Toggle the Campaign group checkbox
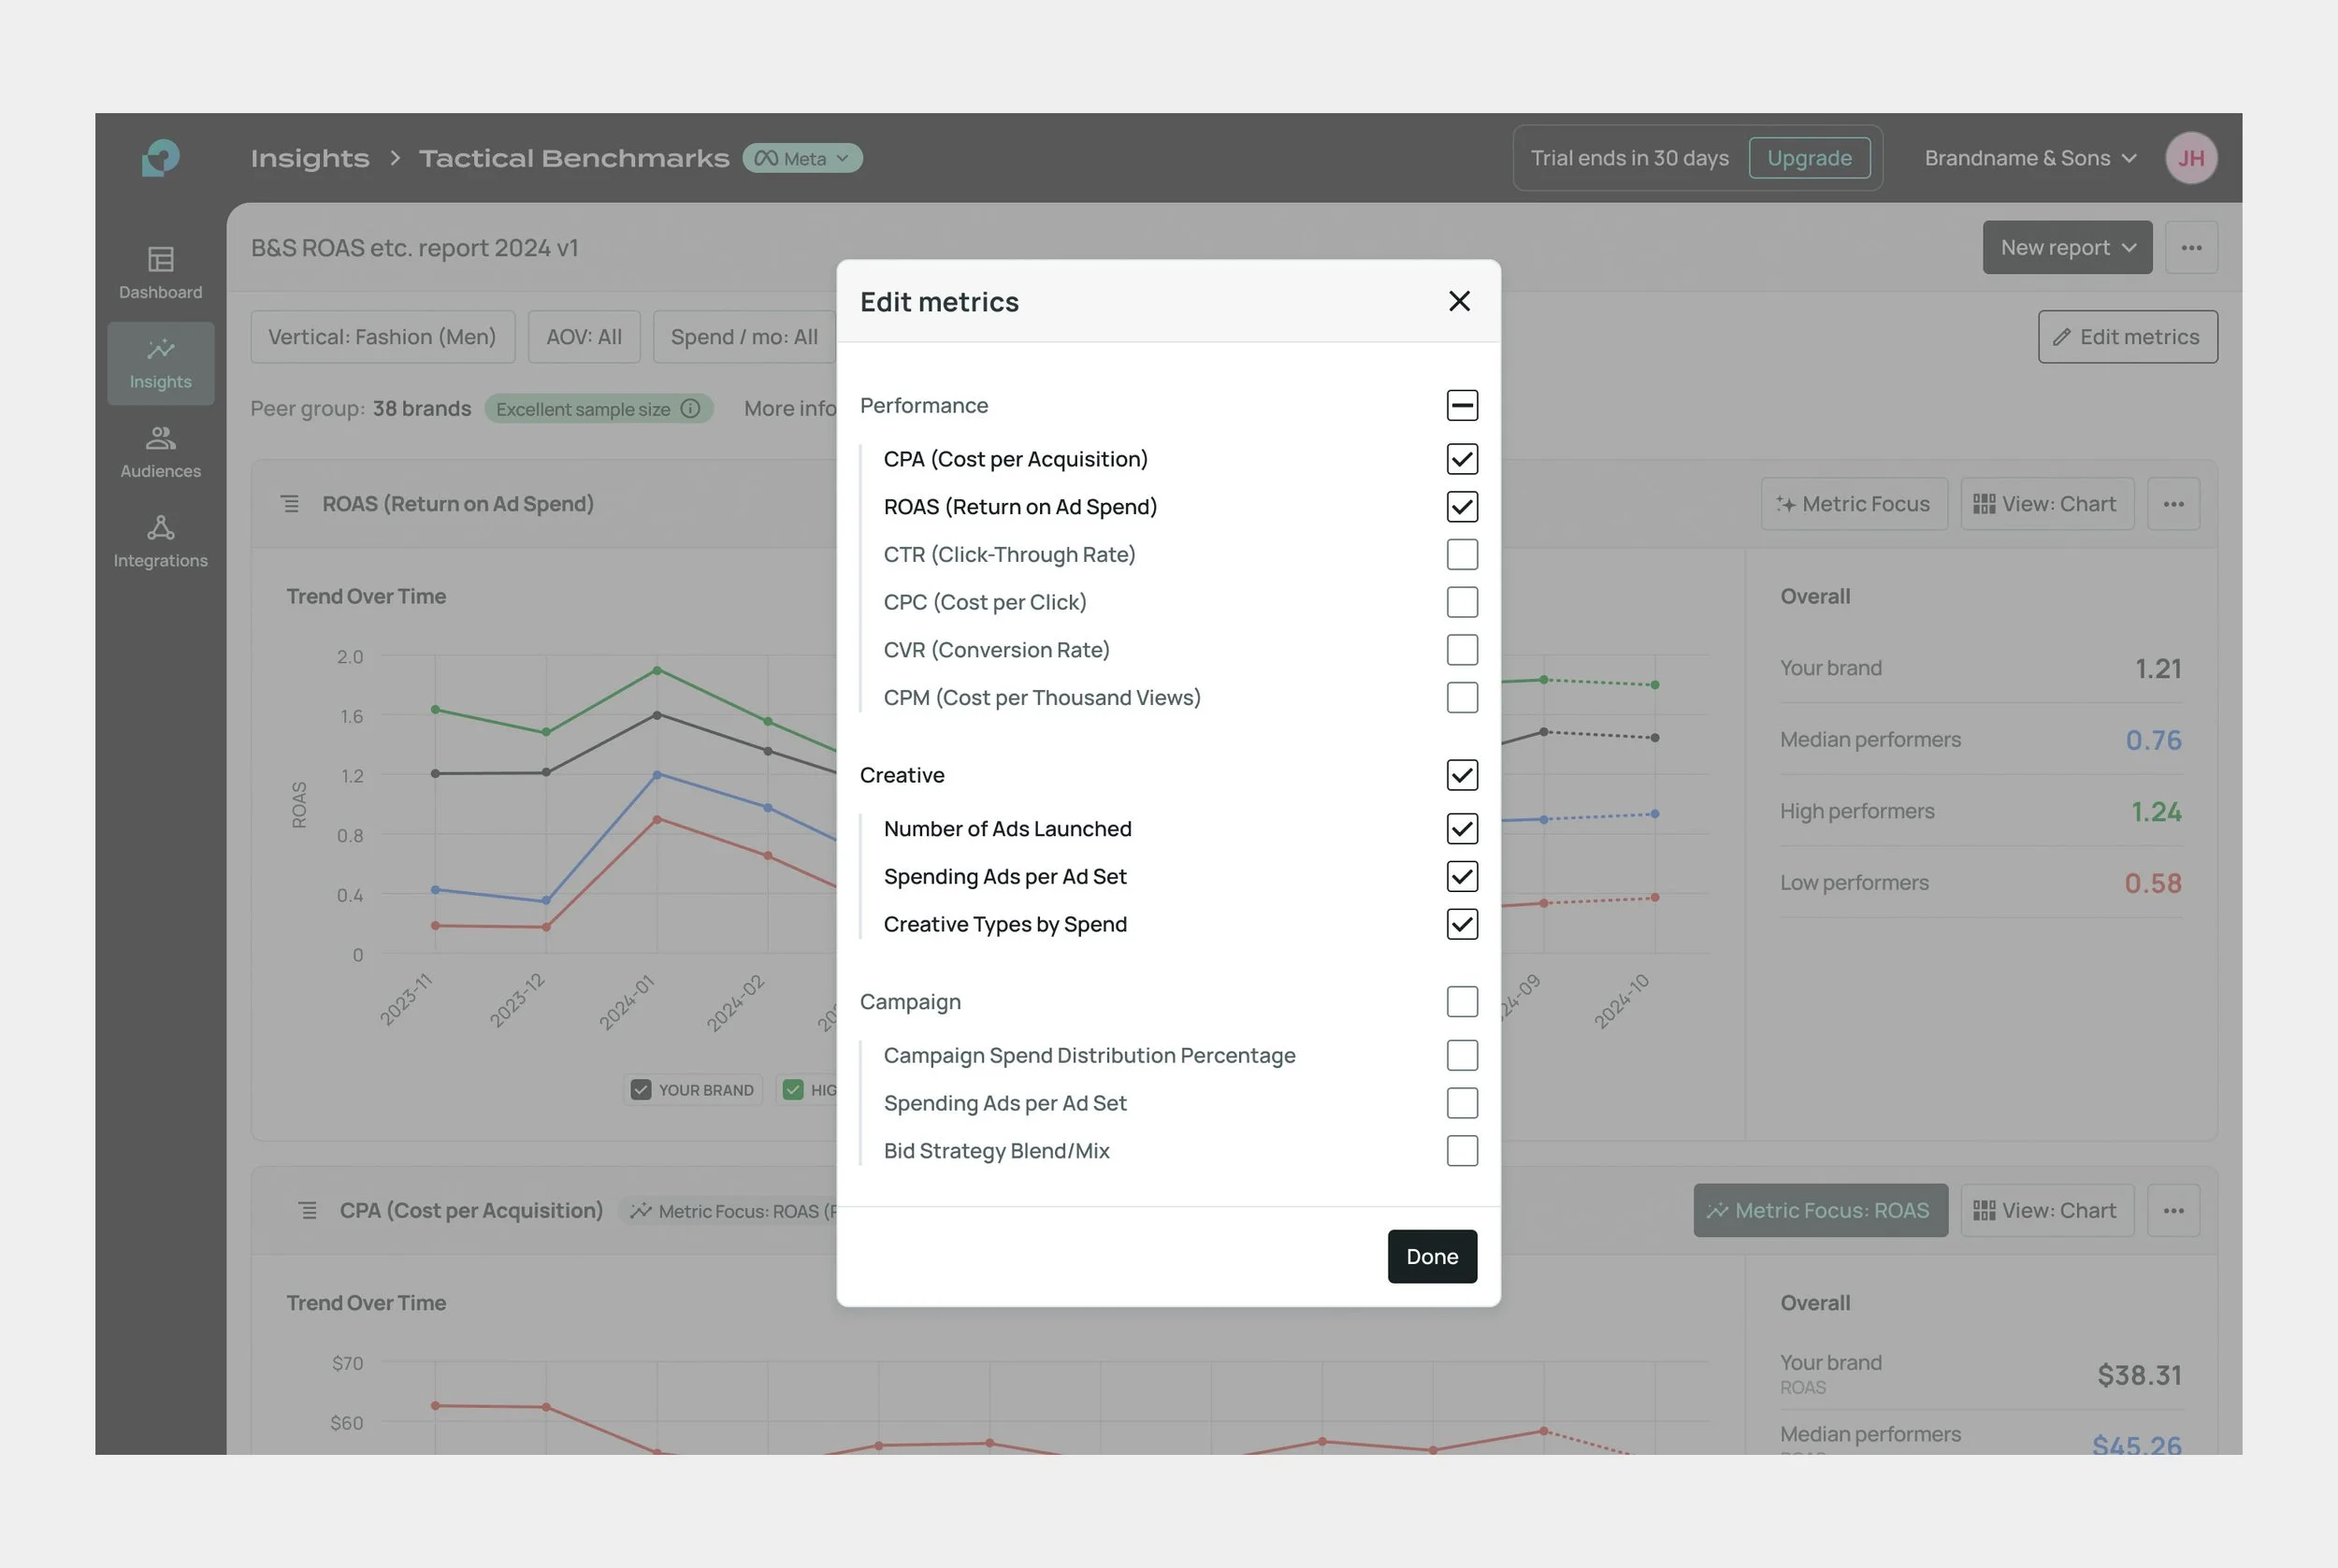 [1461, 1002]
